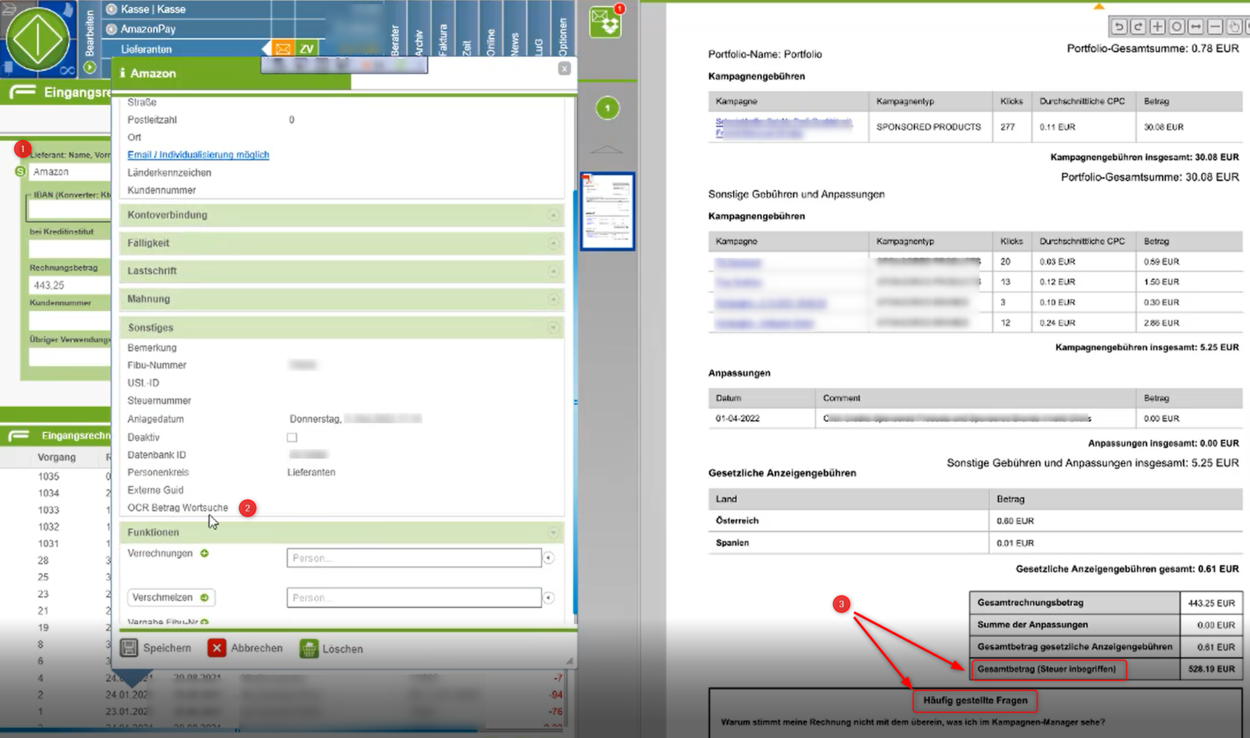The height and width of the screenshot is (738, 1250).
Task: Click the circle reset-zoom icon in viewer toolbar
Action: click(x=1176, y=27)
